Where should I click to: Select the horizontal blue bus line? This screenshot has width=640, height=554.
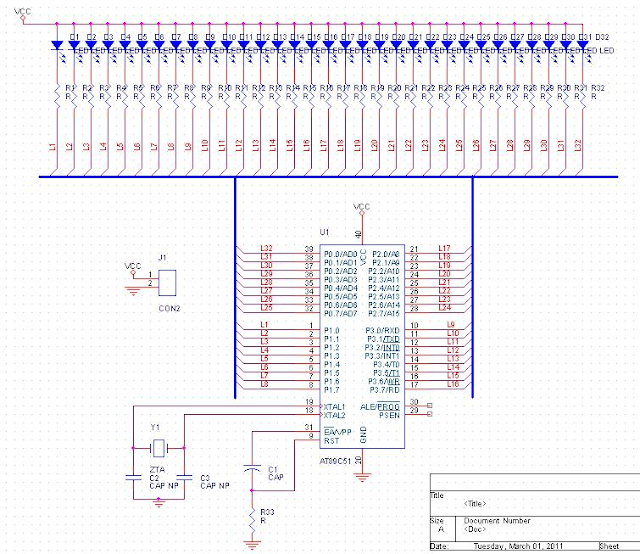(329, 177)
